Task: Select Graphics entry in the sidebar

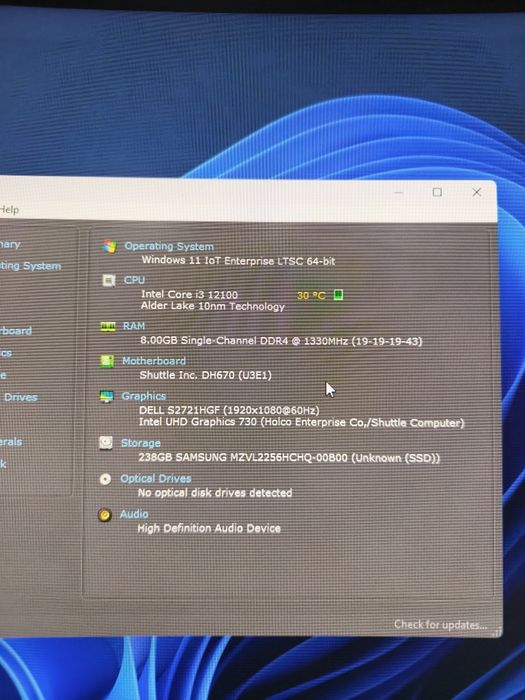Action: click(x=6, y=353)
